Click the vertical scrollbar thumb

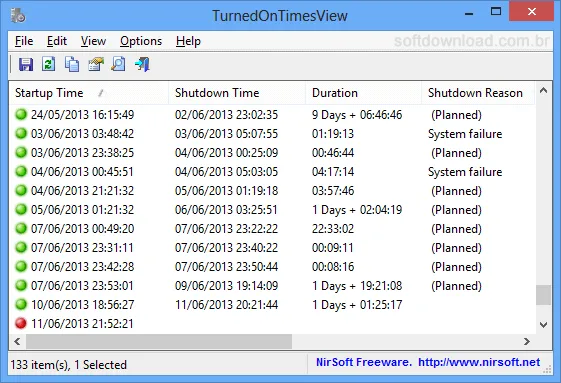point(543,295)
